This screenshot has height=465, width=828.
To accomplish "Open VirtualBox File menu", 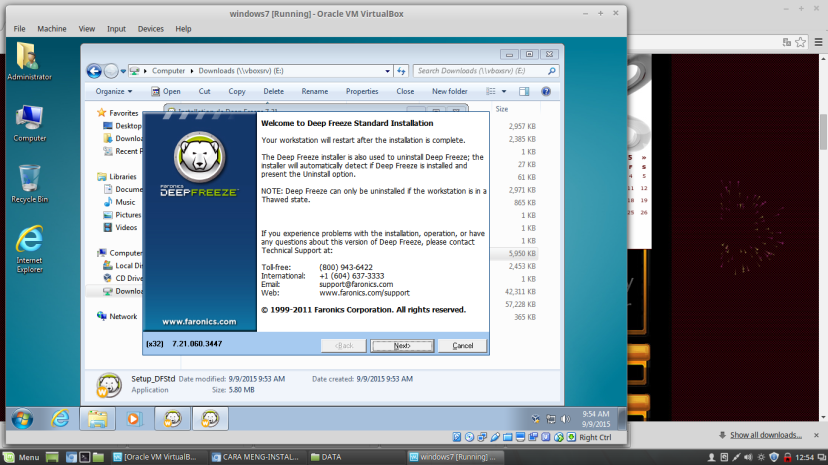I will coord(20,29).
